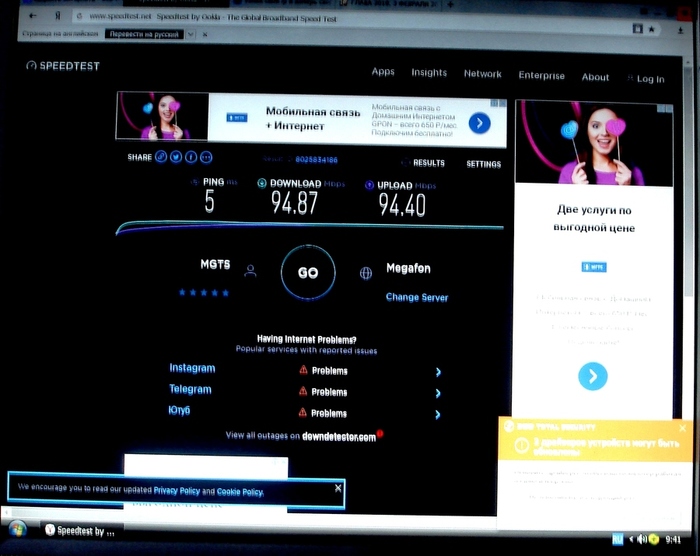Open more share options ellipsis icon
This screenshot has width=700, height=556.
click(x=206, y=157)
